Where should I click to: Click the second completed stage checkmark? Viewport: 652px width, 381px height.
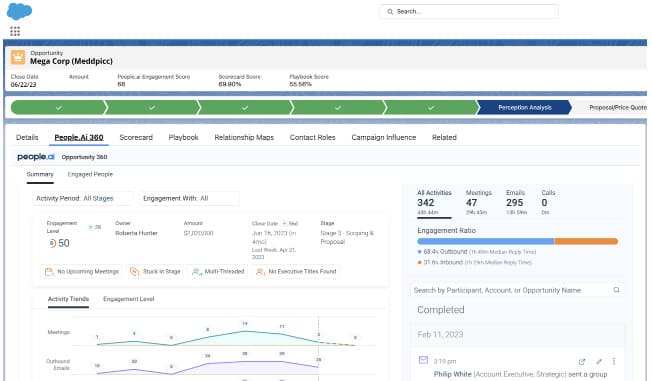(x=152, y=108)
